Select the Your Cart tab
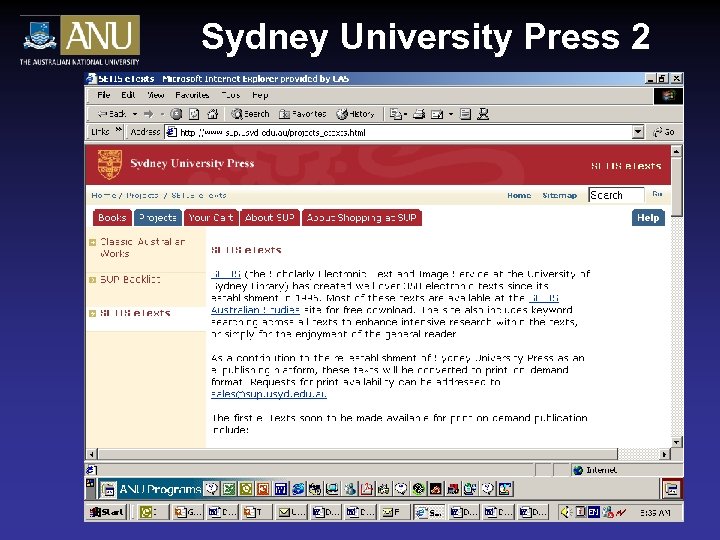Viewport: 720px width, 540px height. pos(211,218)
